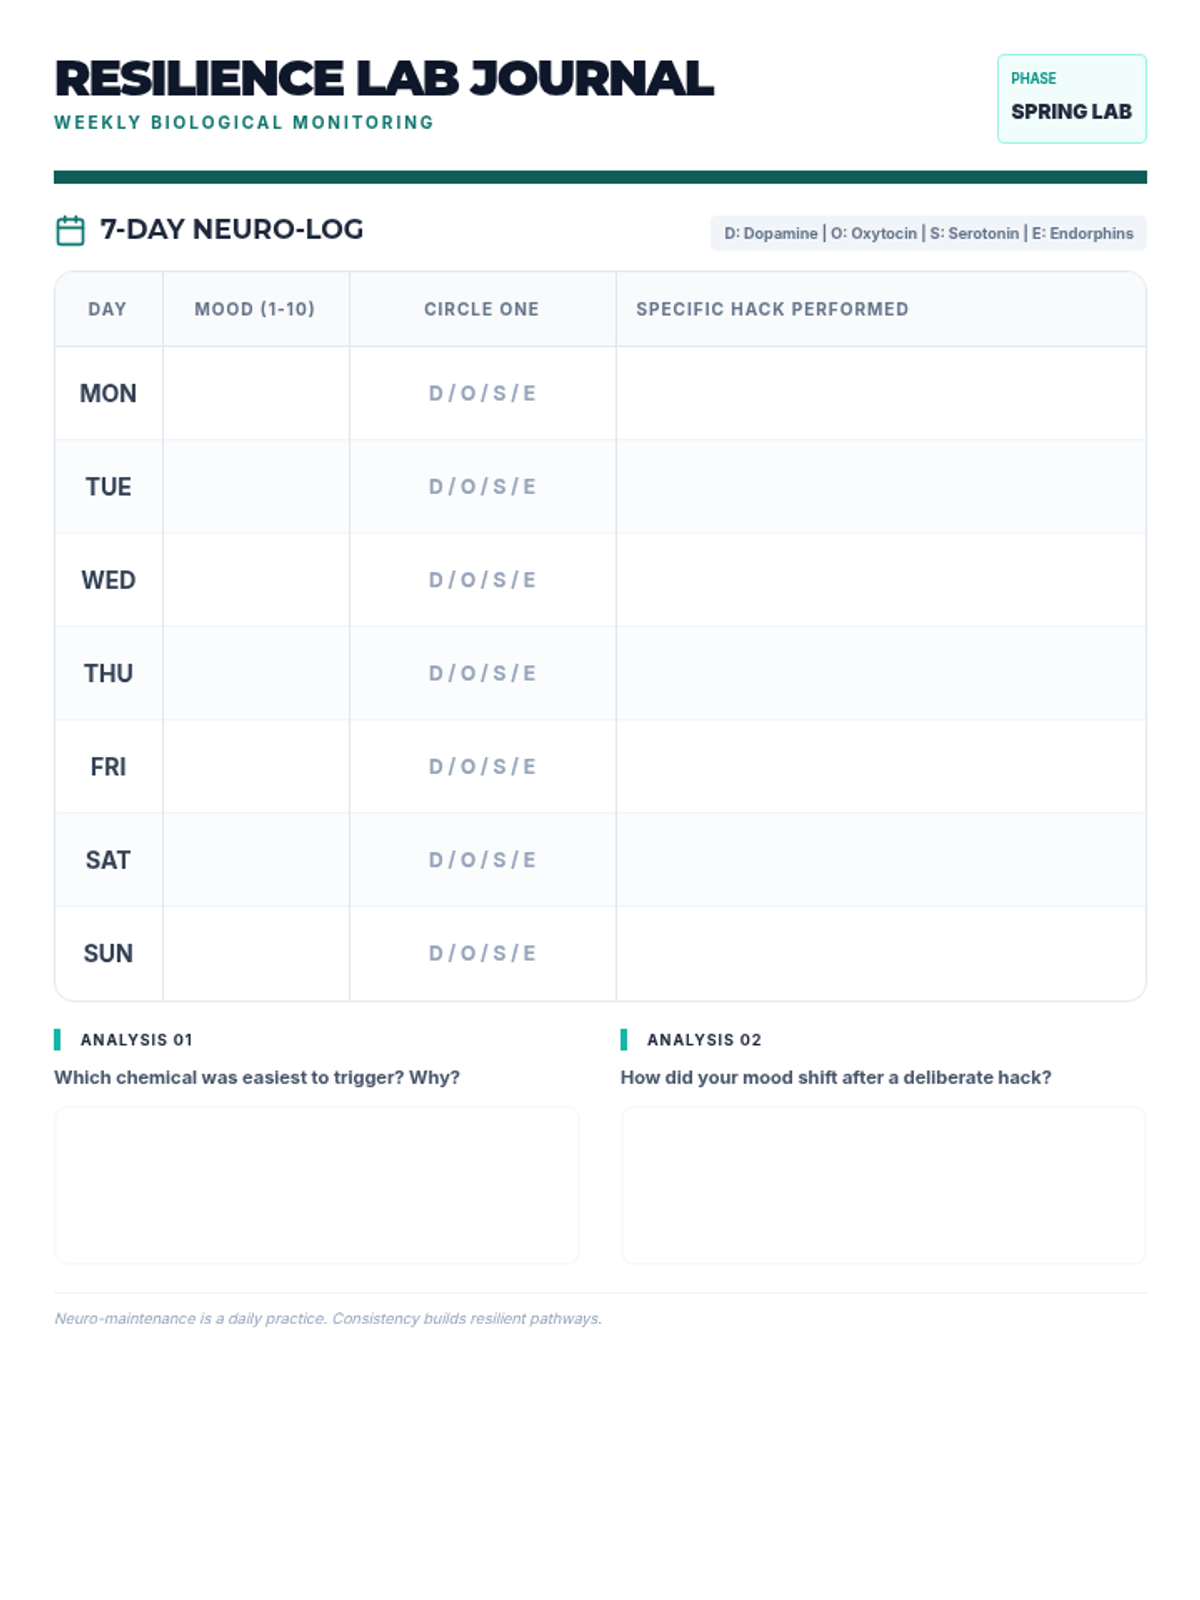Click the Circle One column header
The image size is (1200, 1600).
pyautogui.click(x=482, y=309)
